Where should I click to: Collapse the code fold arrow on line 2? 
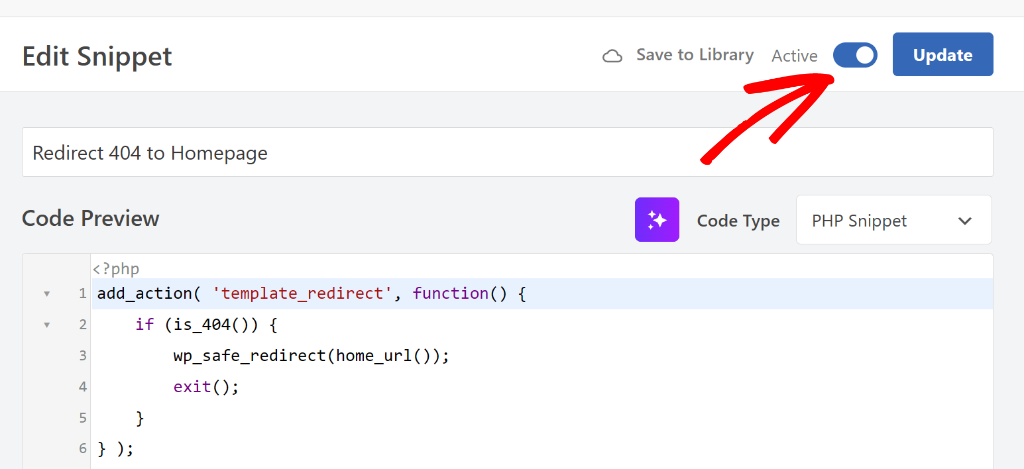pyautogui.click(x=46, y=325)
